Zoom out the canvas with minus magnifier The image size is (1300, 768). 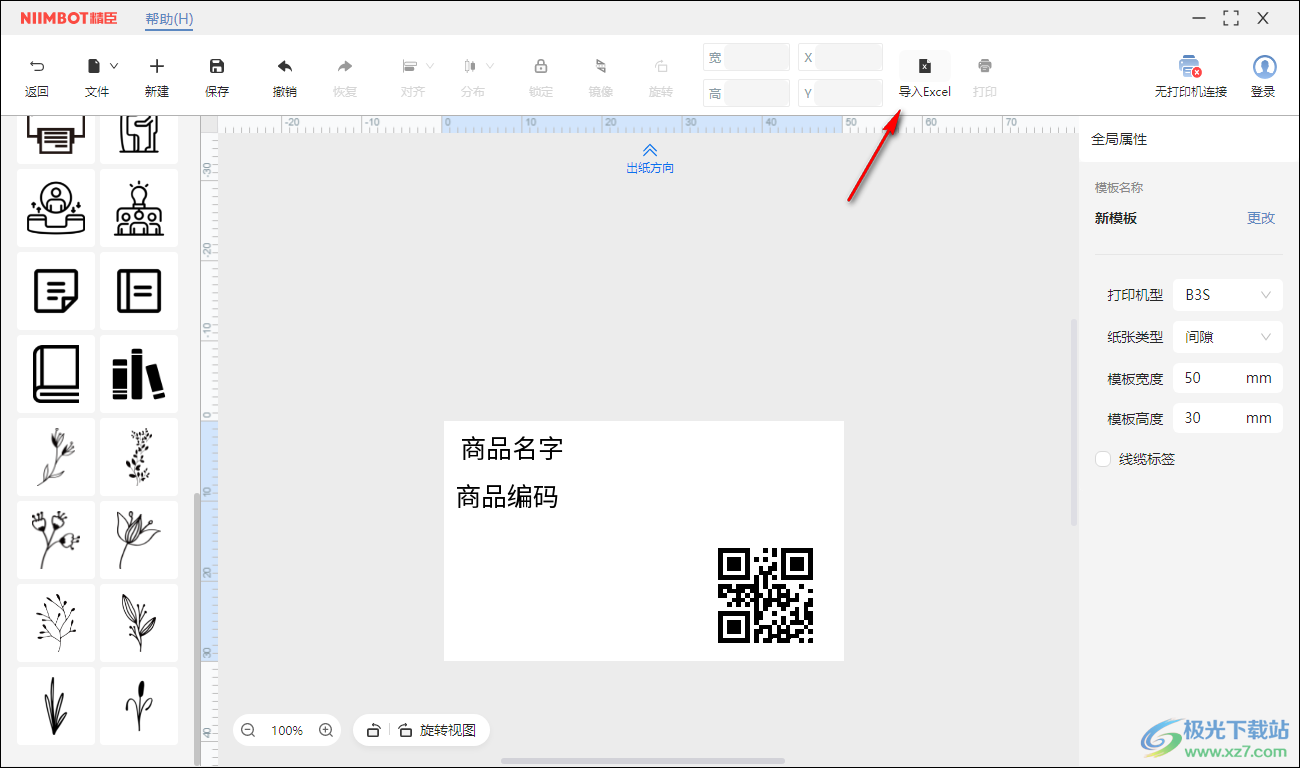point(248,731)
